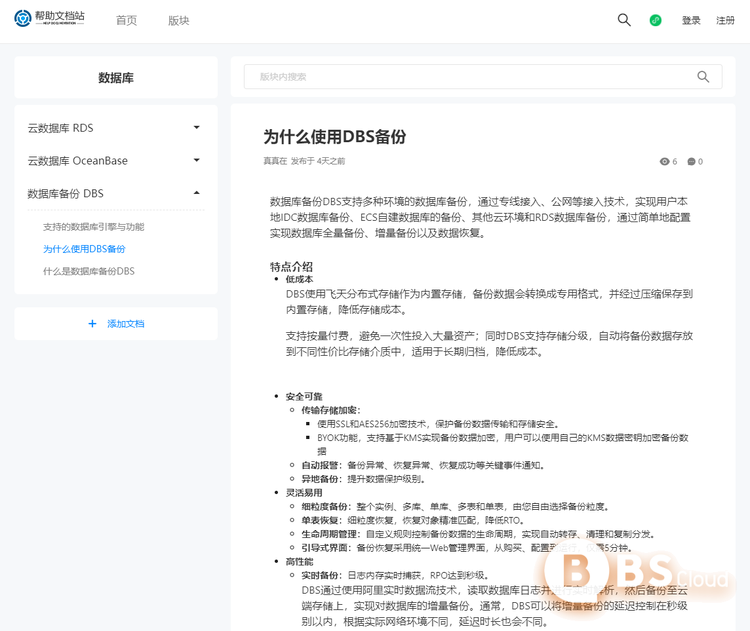750x631 pixels.
Task: Click the 帮助文档站 site logo
Action: point(49,18)
